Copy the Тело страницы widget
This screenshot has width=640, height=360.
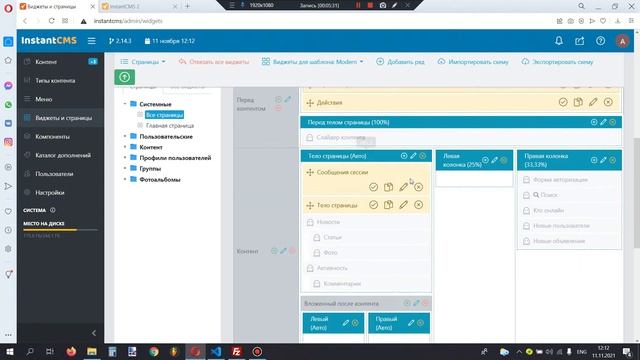click(x=388, y=205)
